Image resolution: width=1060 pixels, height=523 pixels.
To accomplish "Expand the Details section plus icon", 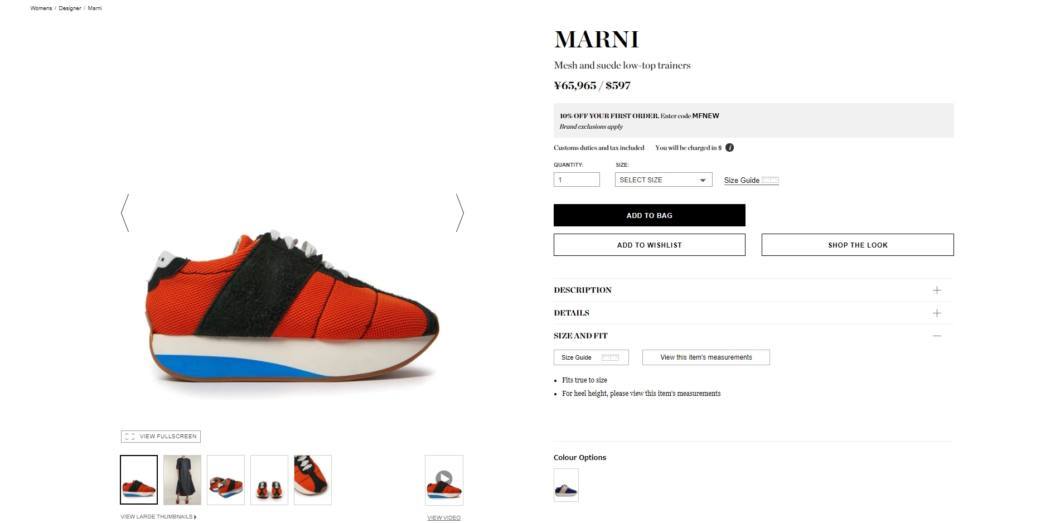I will tap(936, 313).
